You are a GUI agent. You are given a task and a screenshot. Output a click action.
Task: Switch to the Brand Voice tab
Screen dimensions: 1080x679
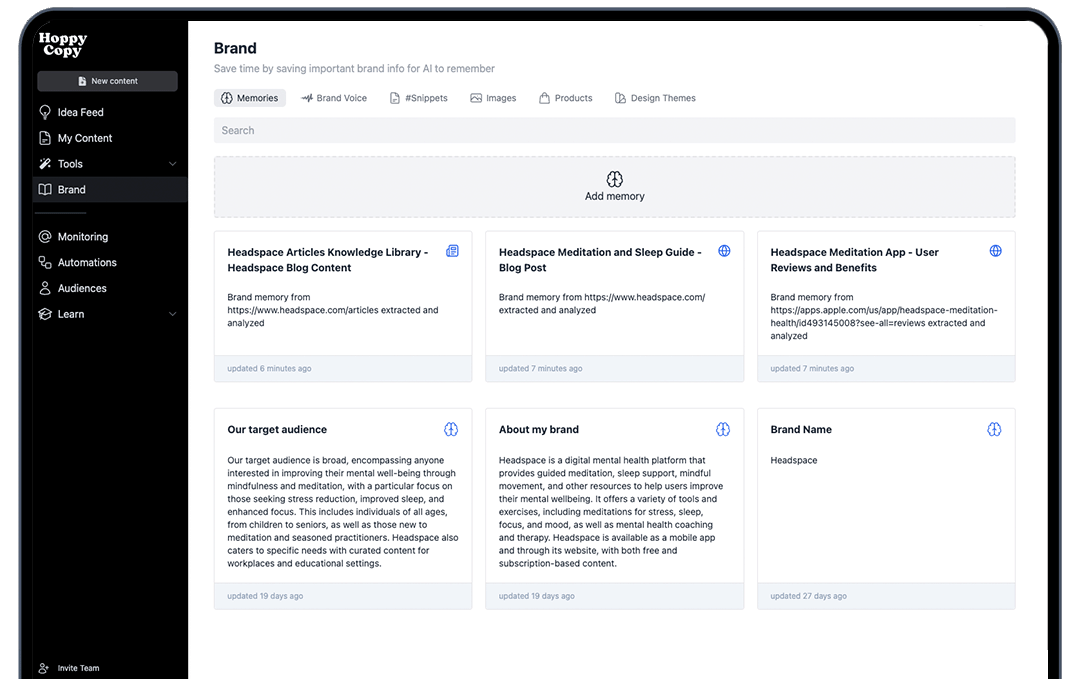pos(334,98)
